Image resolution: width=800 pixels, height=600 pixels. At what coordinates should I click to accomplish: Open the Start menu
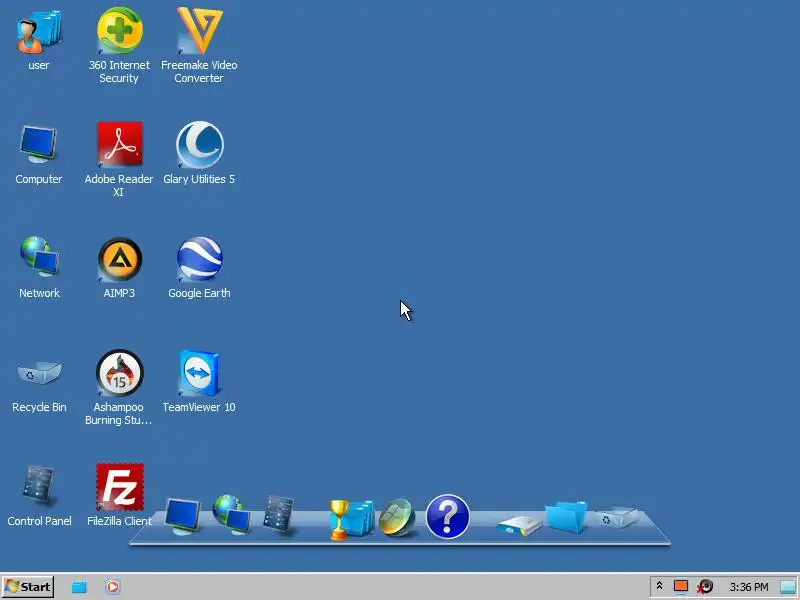tap(28, 587)
